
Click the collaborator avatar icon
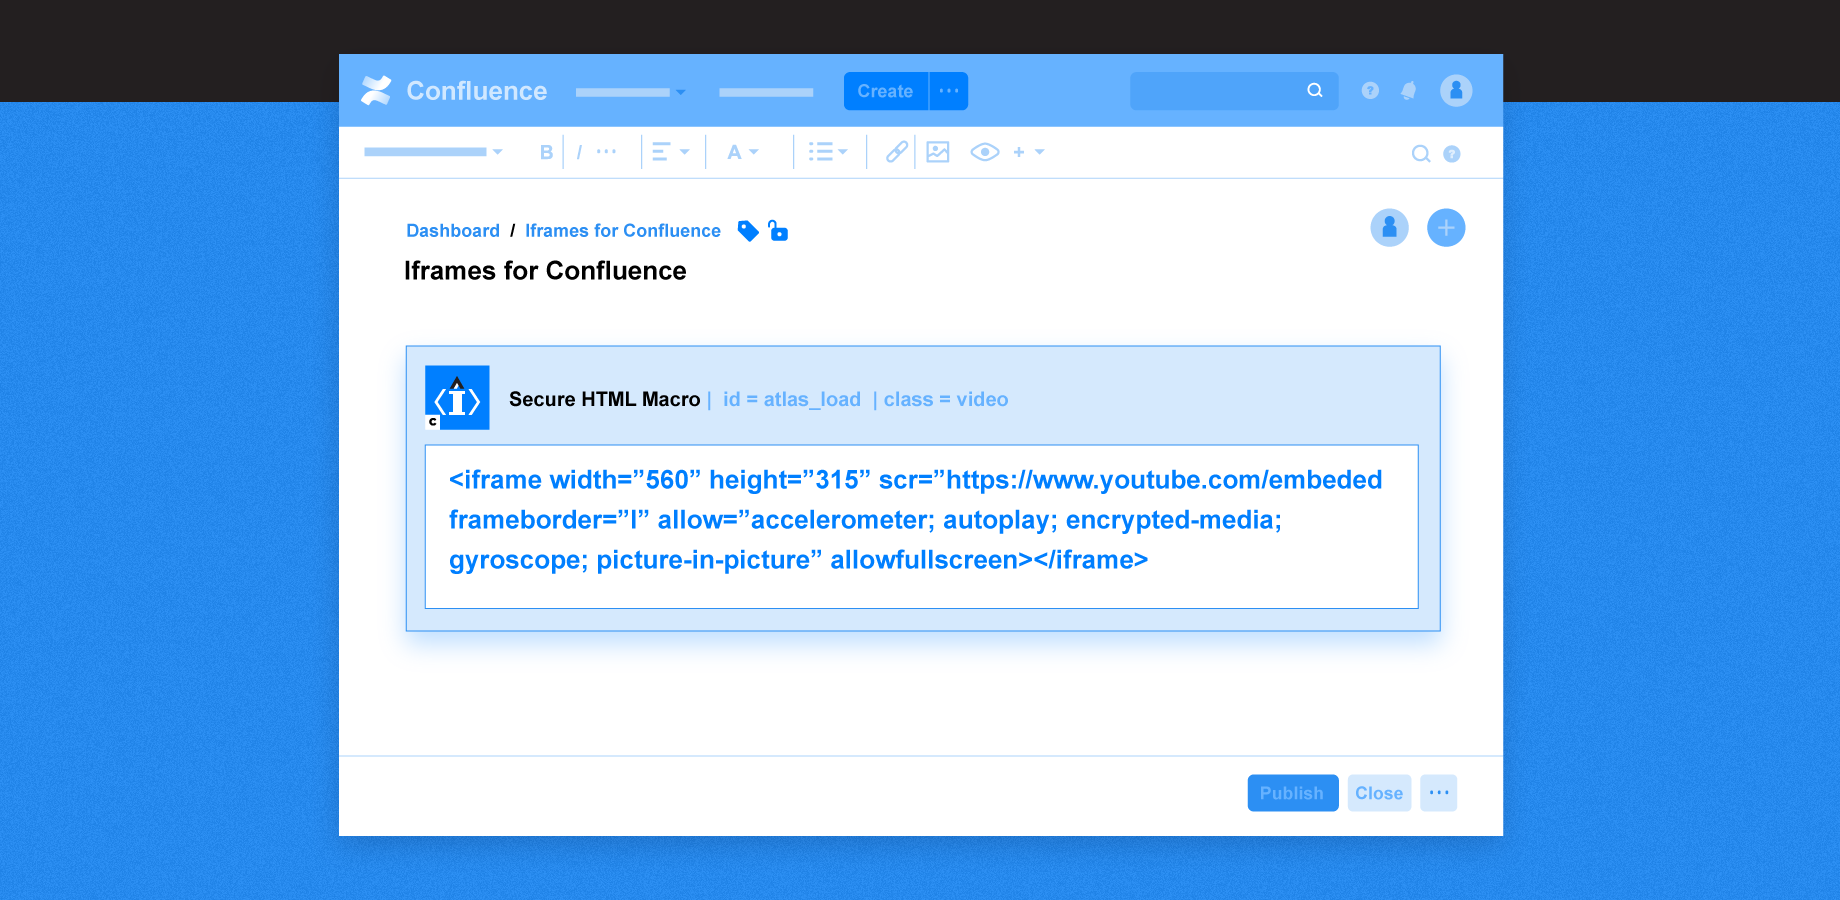1389,228
